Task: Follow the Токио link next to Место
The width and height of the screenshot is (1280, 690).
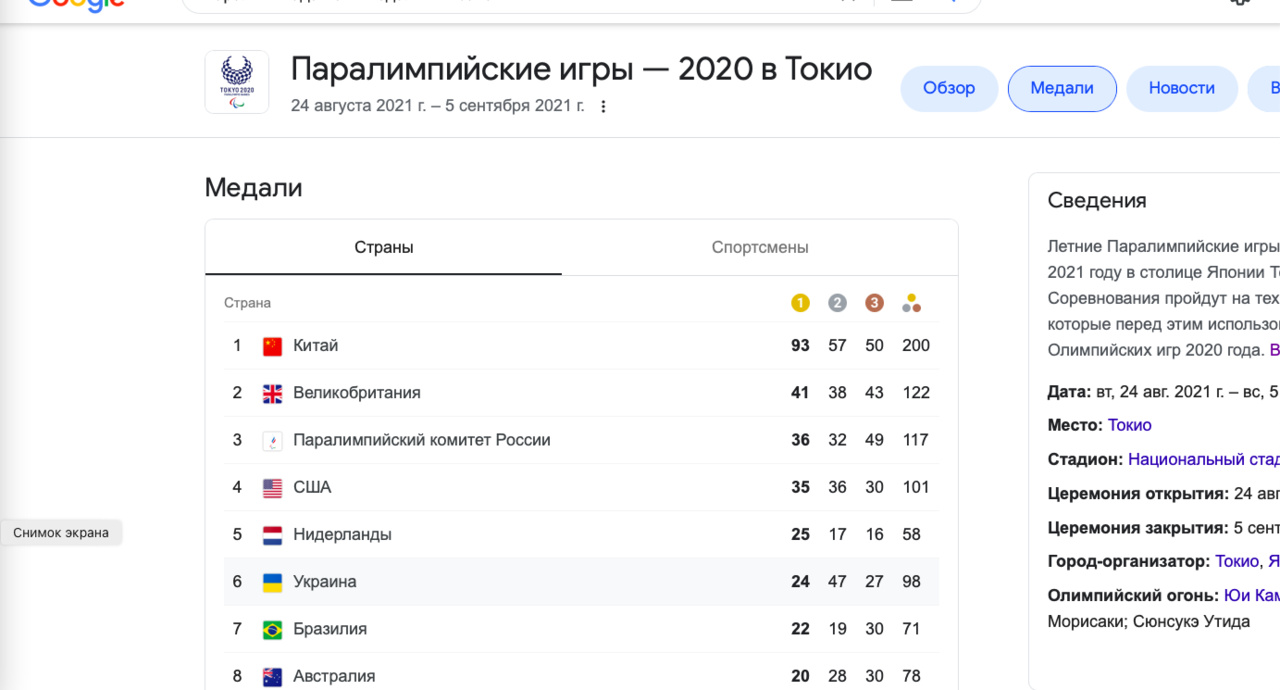Action: click(1130, 425)
